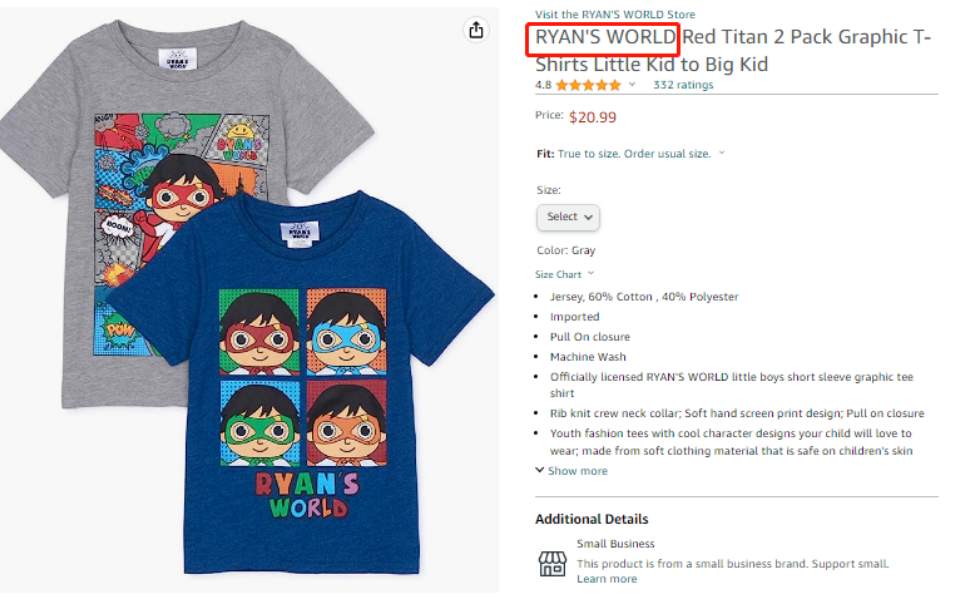Screen dimensions: 961x613
Task: Click the share icon above the product image
Action: [476, 31]
